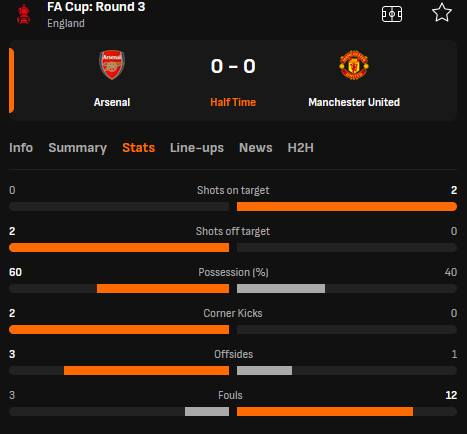Go to the News tab
Screen dimensions: 467x434
tap(256, 148)
